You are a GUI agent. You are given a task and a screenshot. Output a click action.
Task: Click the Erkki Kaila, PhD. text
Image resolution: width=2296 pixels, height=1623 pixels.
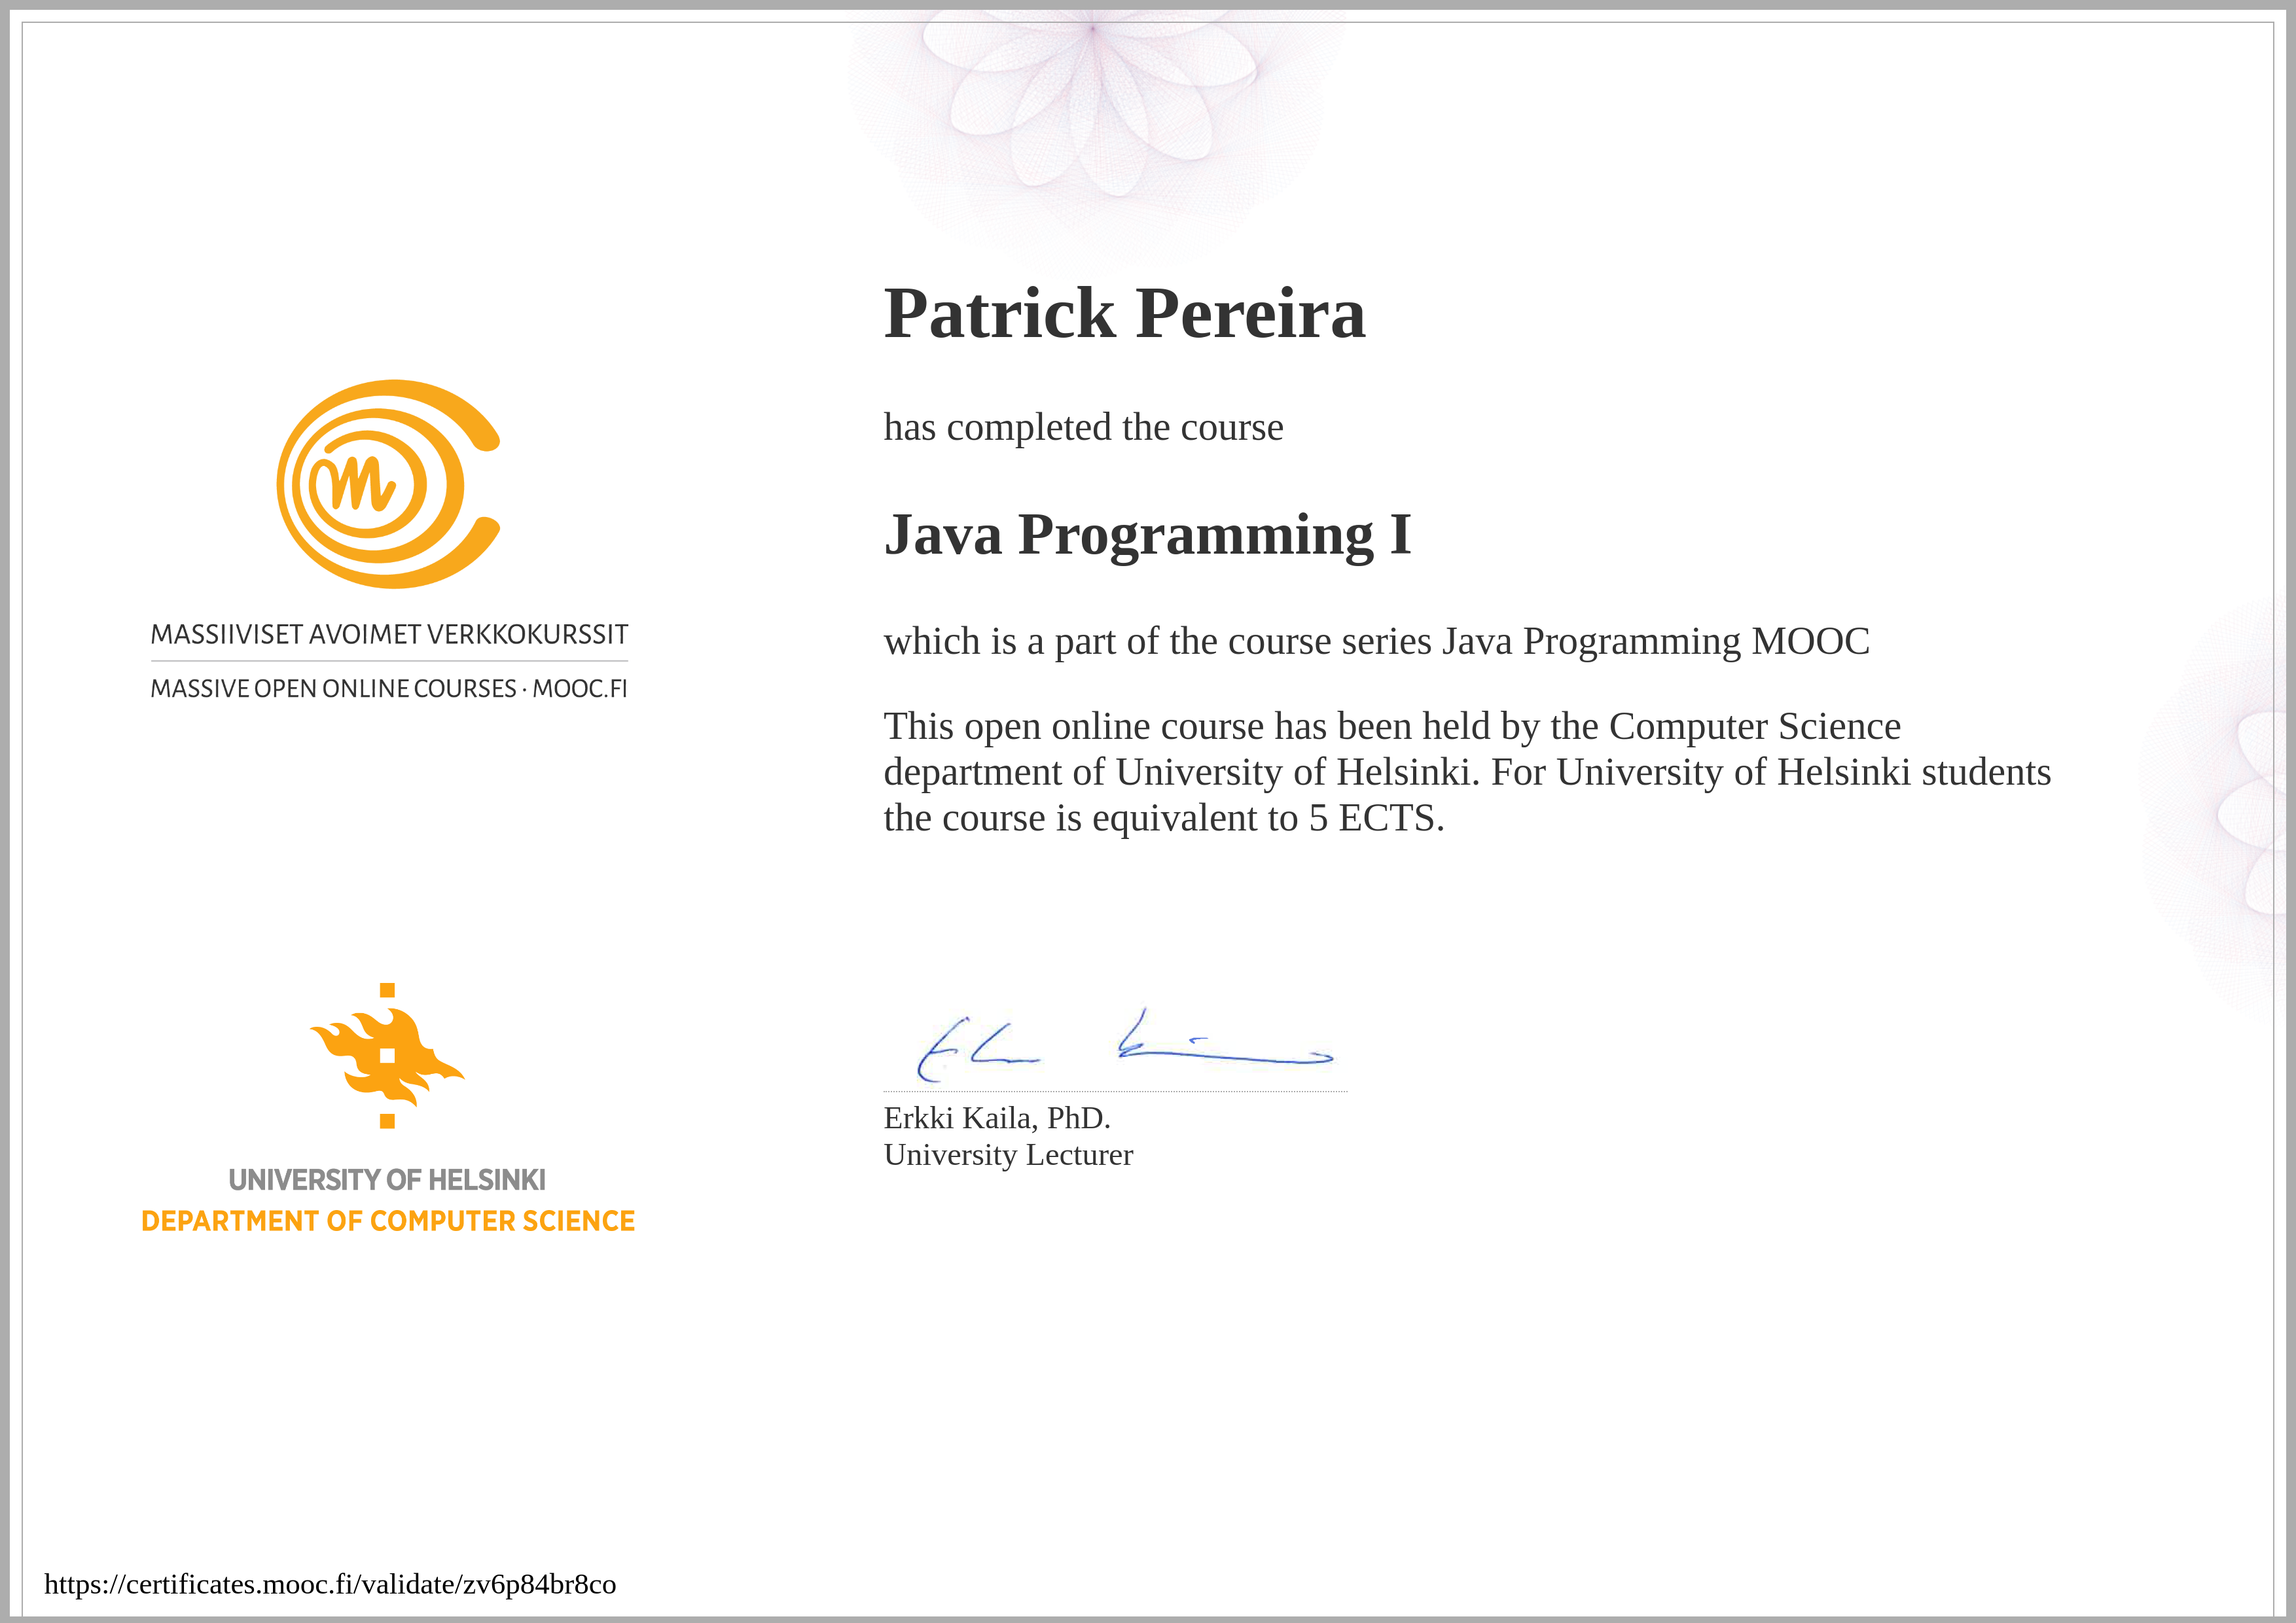pyautogui.click(x=997, y=1117)
